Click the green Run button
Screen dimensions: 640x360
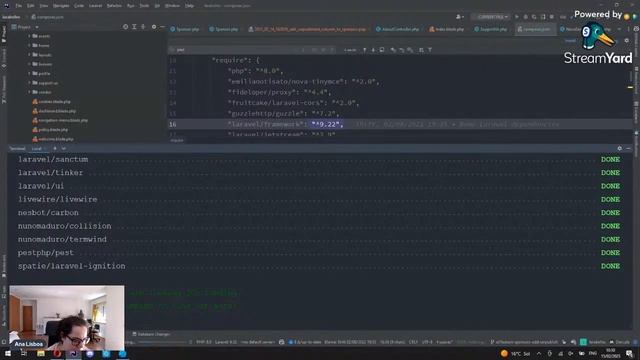click(517, 17)
